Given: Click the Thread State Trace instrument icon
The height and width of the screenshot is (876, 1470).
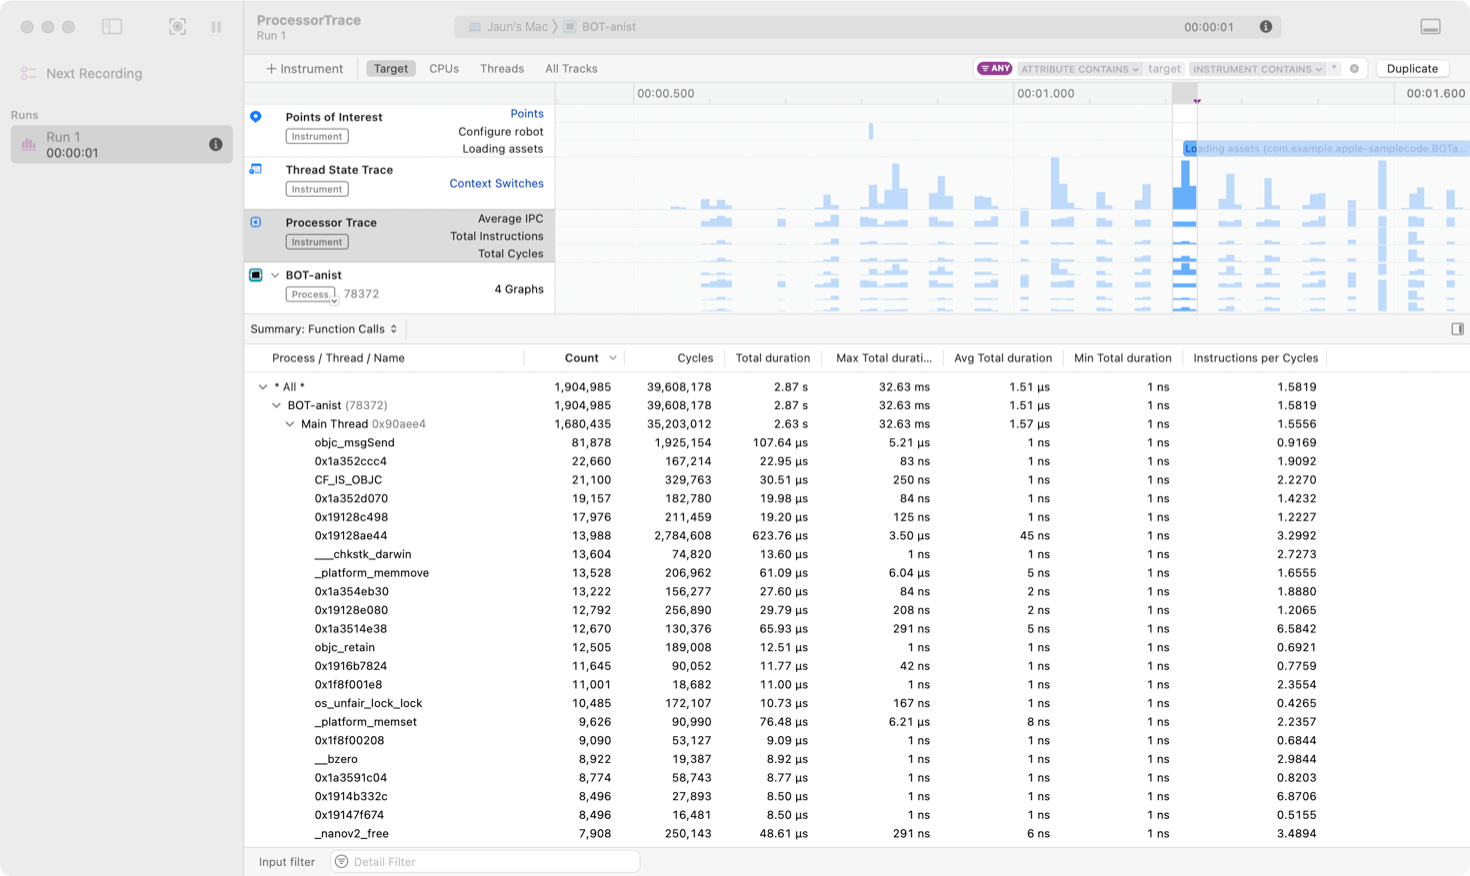Looking at the screenshot, I should 257,170.
